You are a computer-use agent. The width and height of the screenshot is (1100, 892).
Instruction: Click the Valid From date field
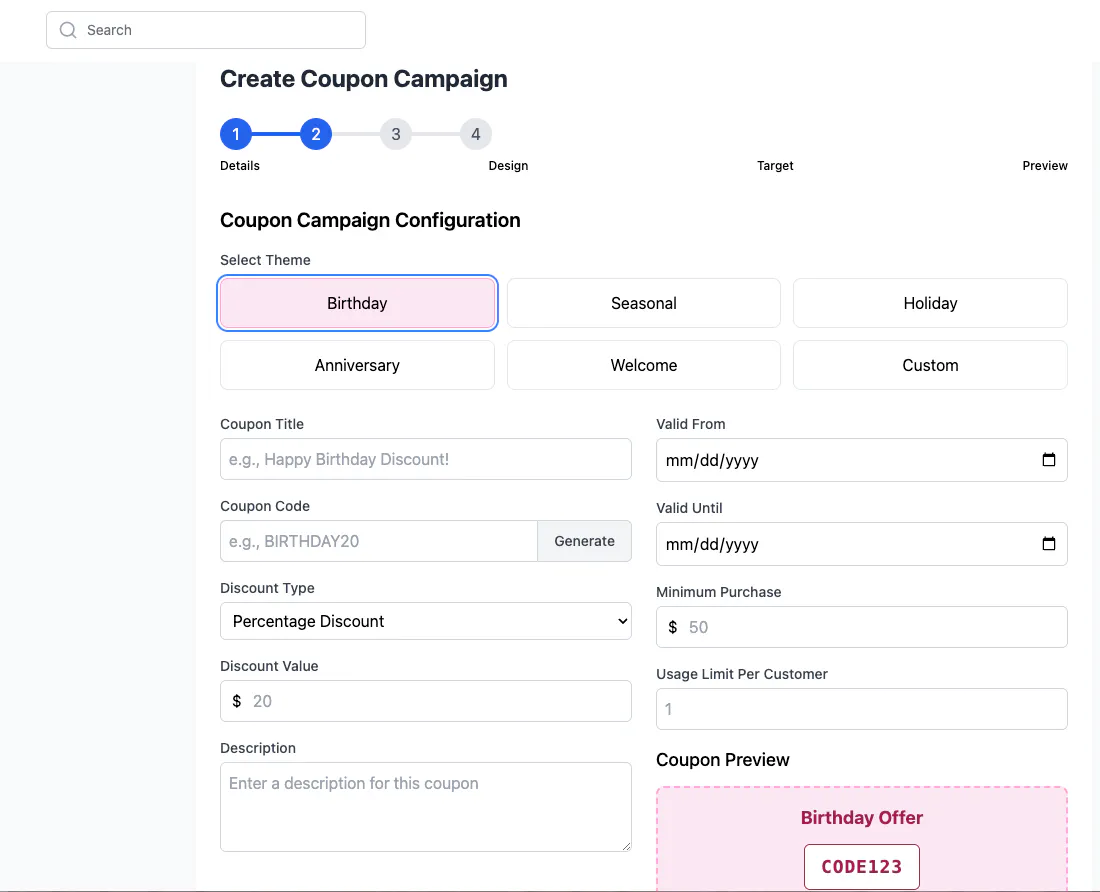861,460
